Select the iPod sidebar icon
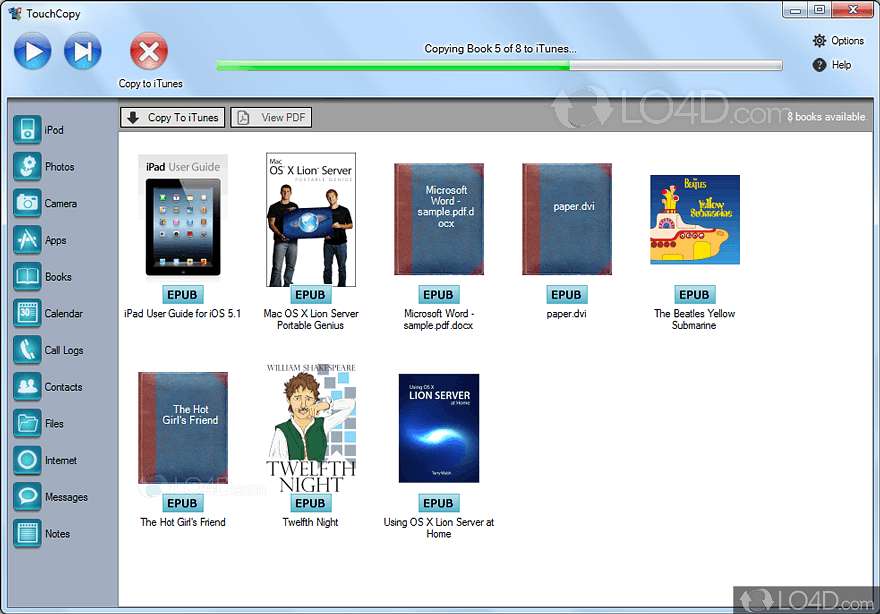Viewport: 880px width, 614px height. click(27, 130)
